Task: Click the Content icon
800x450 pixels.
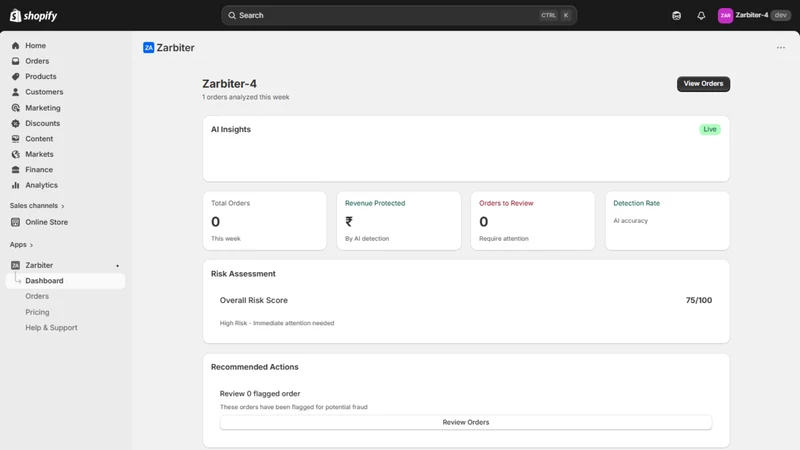Action: [x=15, y=139]
